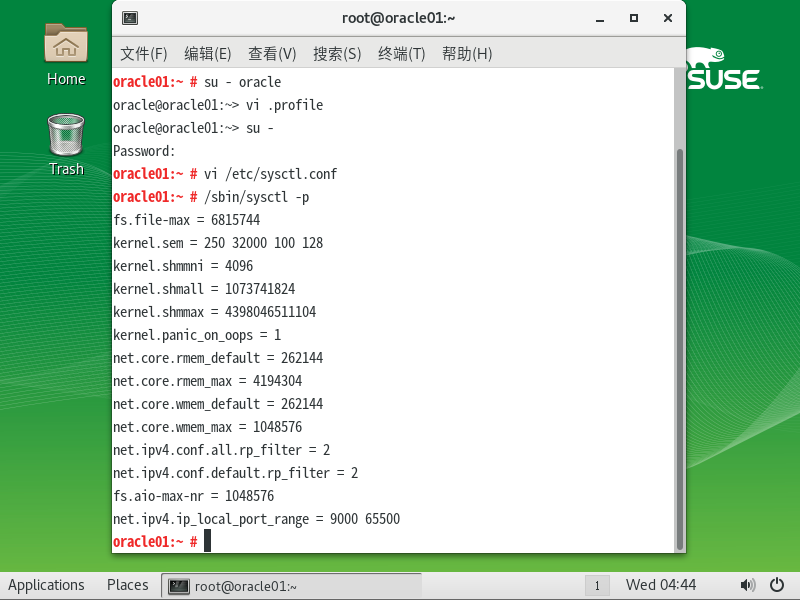Select the root@oracle01:~ taskbar window button

(292, 586)
